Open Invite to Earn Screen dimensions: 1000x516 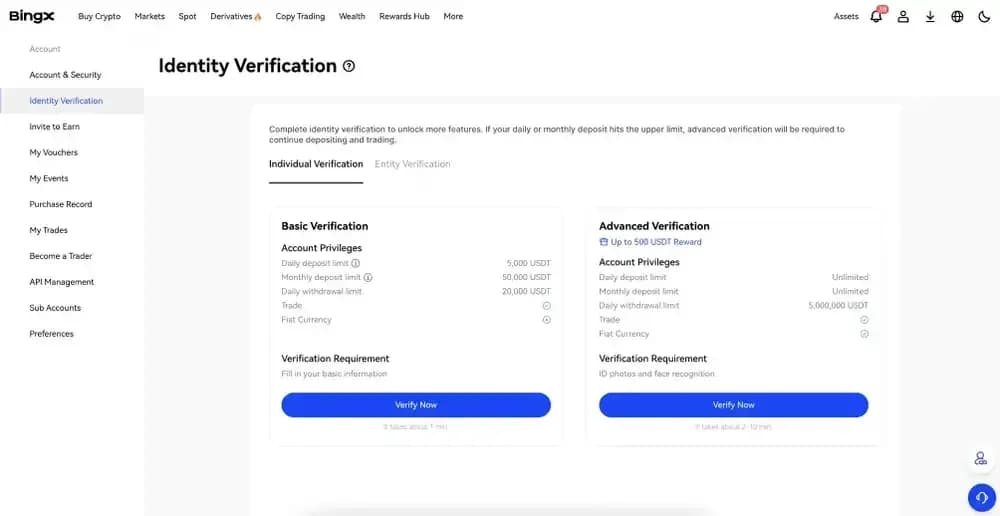coord(54,126)
